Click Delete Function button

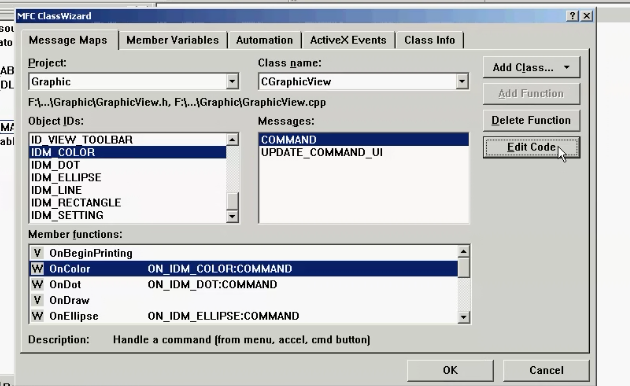coord(531,120)
